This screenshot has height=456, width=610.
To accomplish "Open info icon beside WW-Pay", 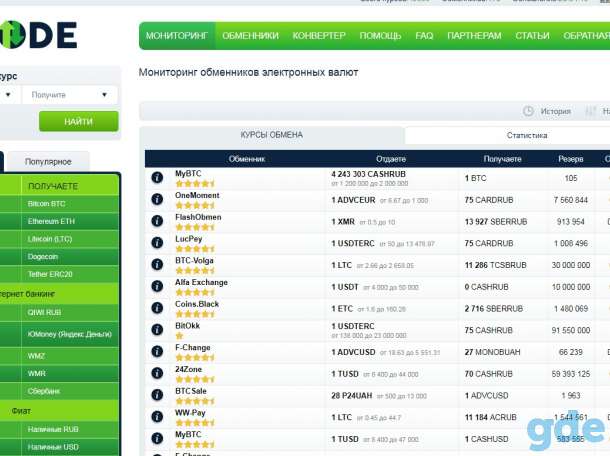I will pyautogui.click(x=157, y=417).
